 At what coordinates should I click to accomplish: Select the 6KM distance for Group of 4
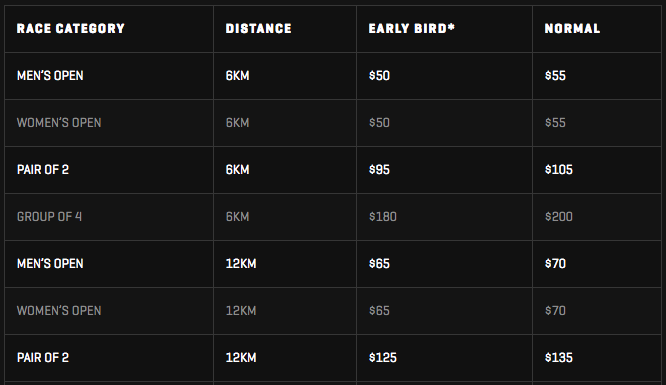pos(237,217)
